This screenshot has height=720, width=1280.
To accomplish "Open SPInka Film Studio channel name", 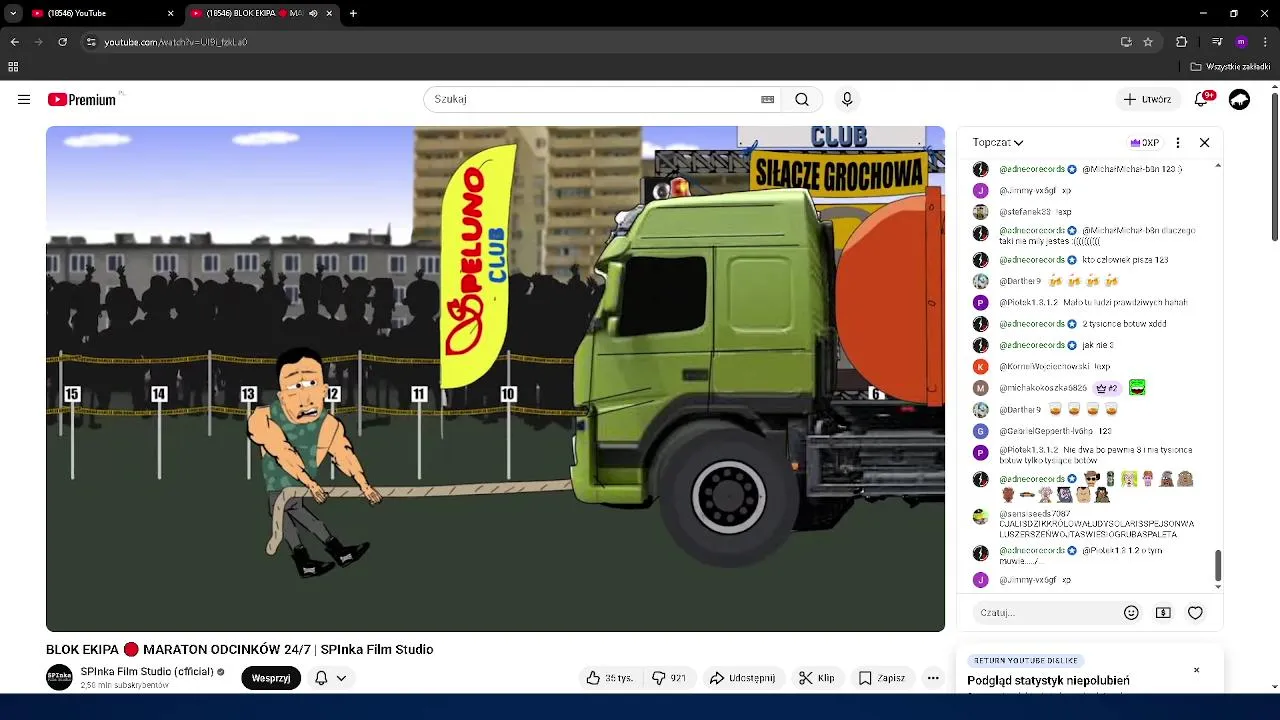I will (146, 672).
